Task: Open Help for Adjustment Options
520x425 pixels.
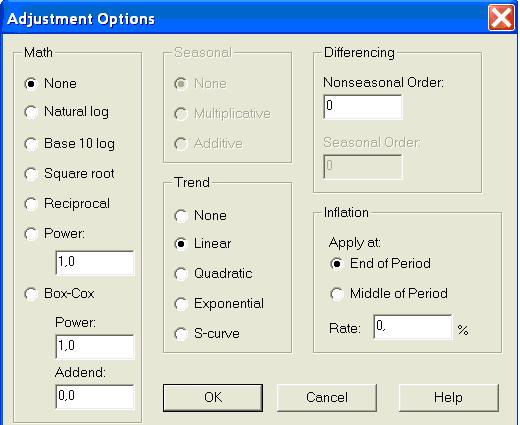Action: click(x=448, y=398)
